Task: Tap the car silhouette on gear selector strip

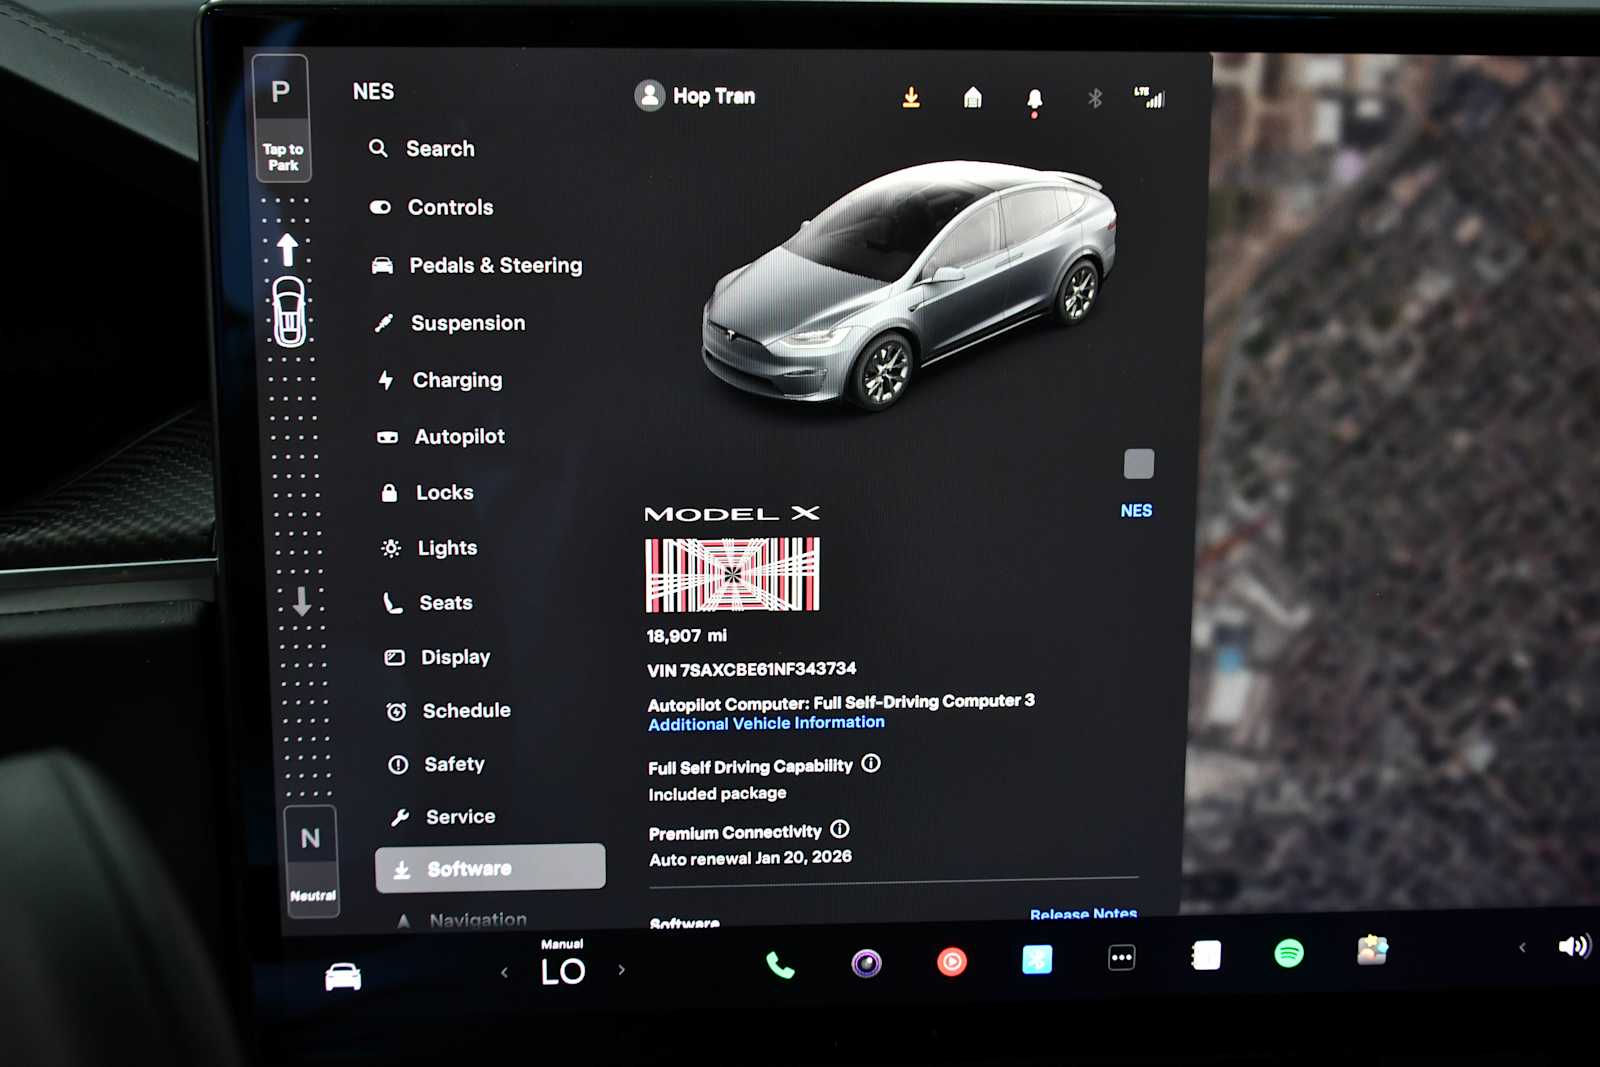Action: [x=289, y=312]
